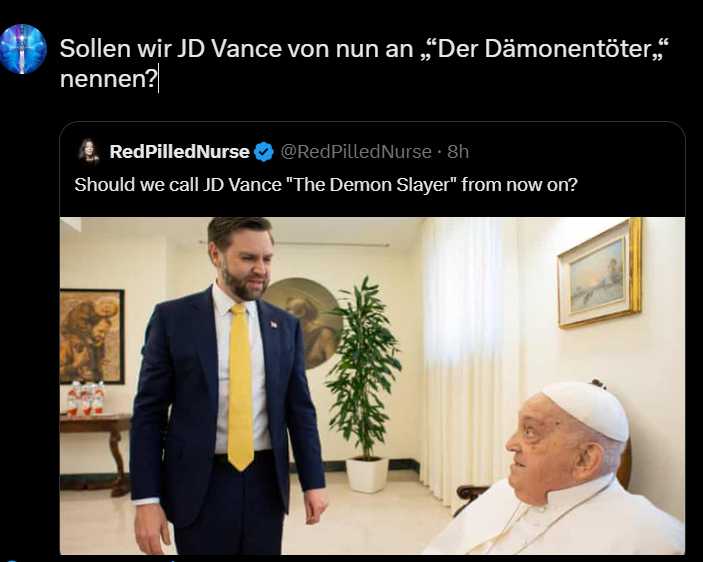This screenshot has height=562, width=703.
Task: Click RedPilledNurse's small profile picture
Action: pyautogui.click(x=88, y=151)
